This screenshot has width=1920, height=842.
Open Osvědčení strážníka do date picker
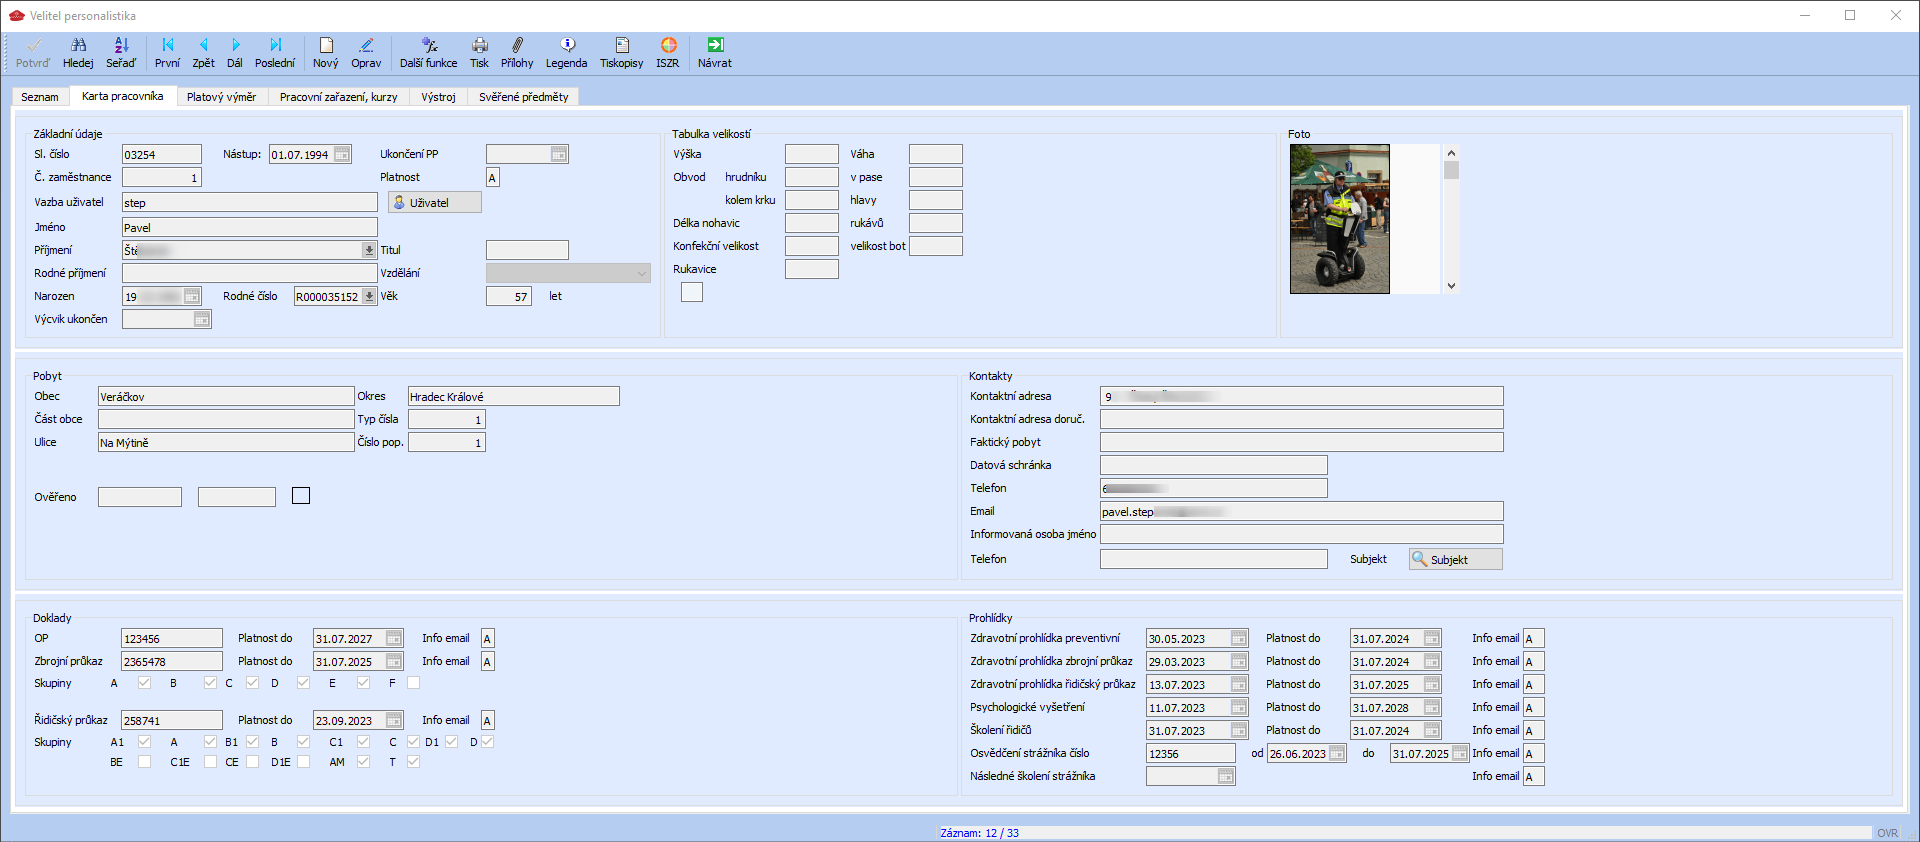point(1460,753)
